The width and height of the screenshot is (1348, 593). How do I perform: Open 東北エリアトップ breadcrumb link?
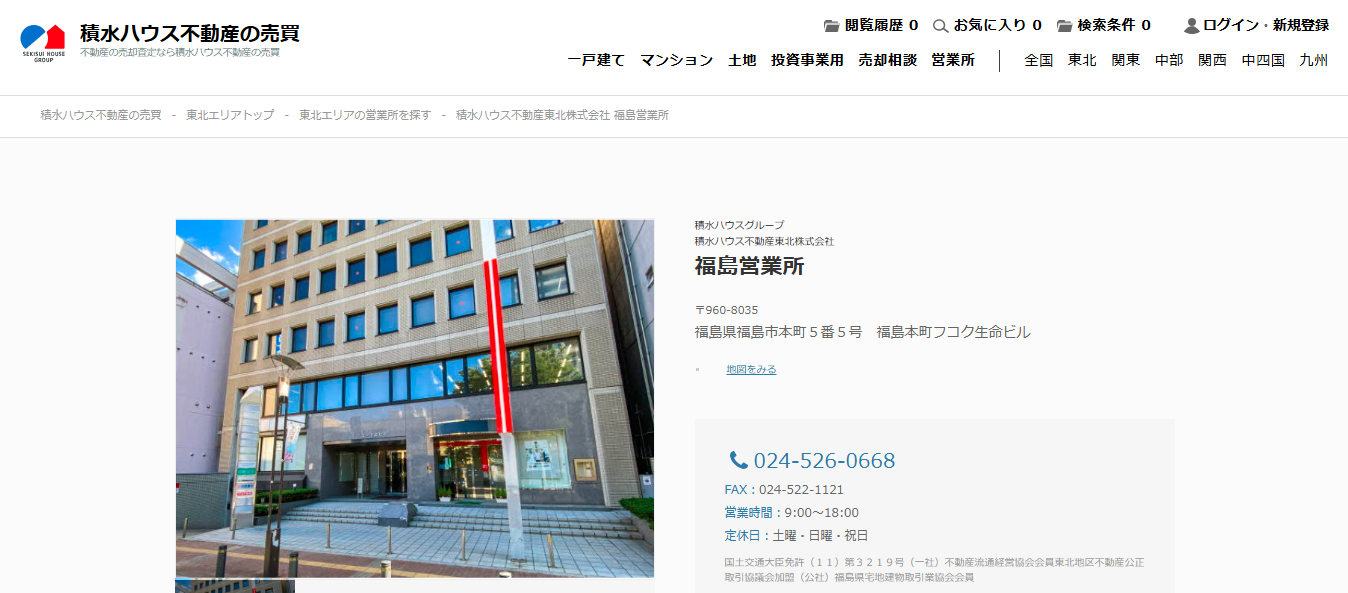(230, 115)
